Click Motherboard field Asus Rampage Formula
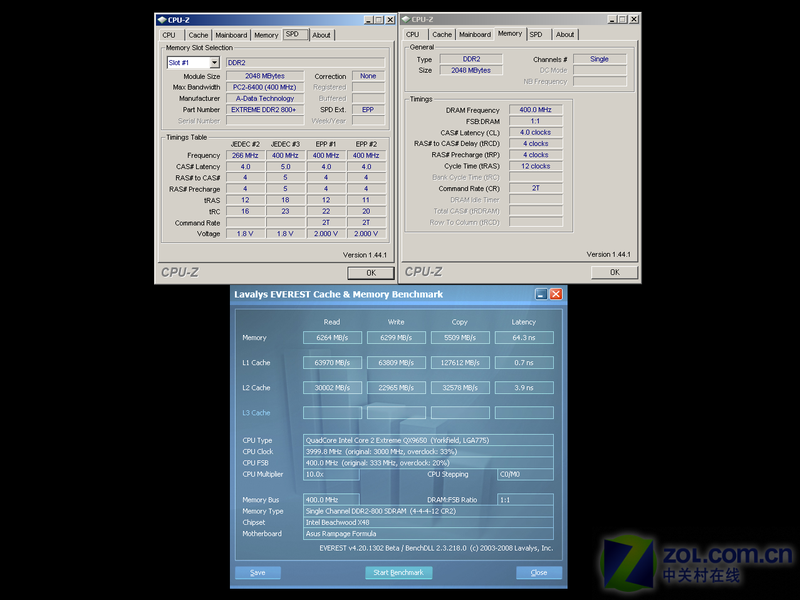This screenshot has width=800, height=600. pos(428,534)
